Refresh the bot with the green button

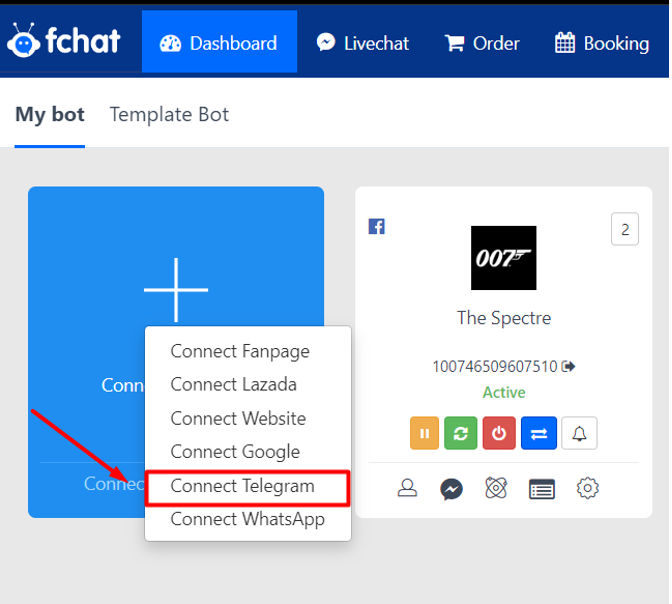tap(461, 433)
